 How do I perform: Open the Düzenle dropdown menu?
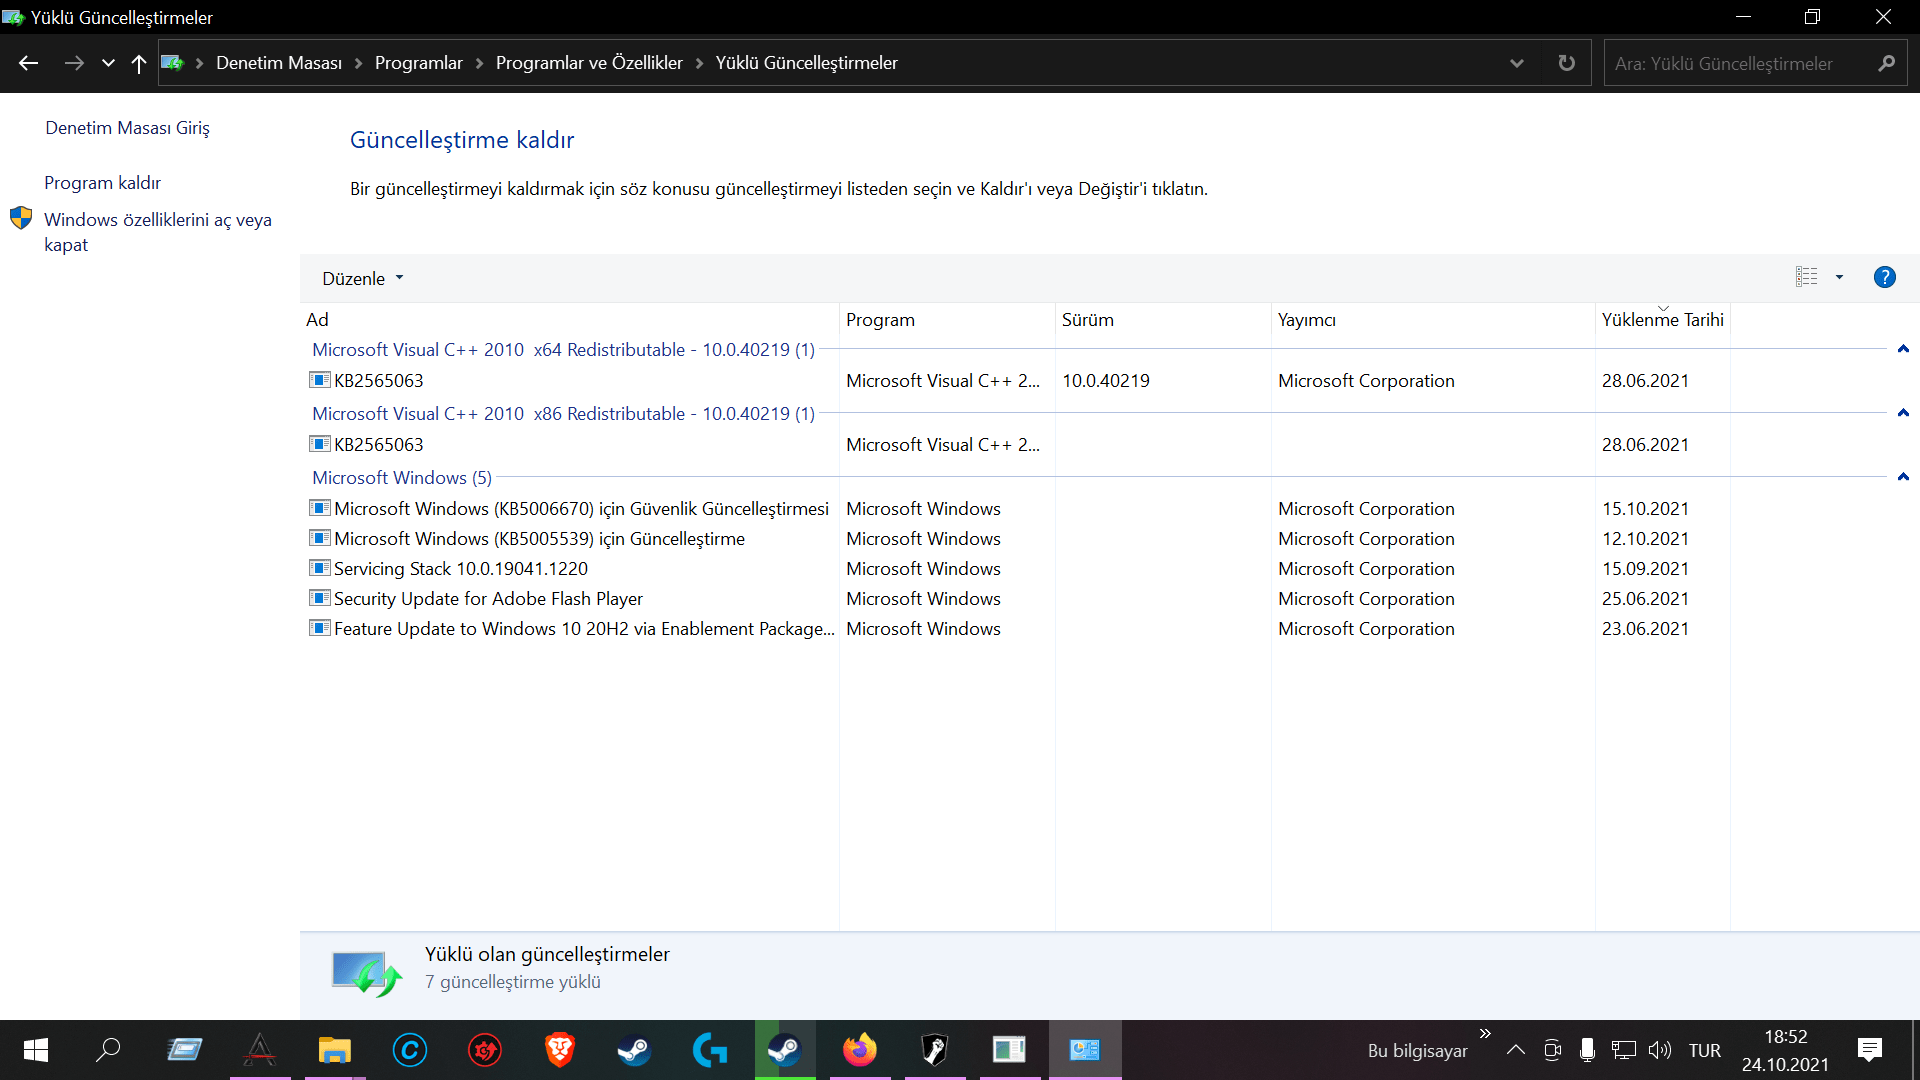[362, 278]
